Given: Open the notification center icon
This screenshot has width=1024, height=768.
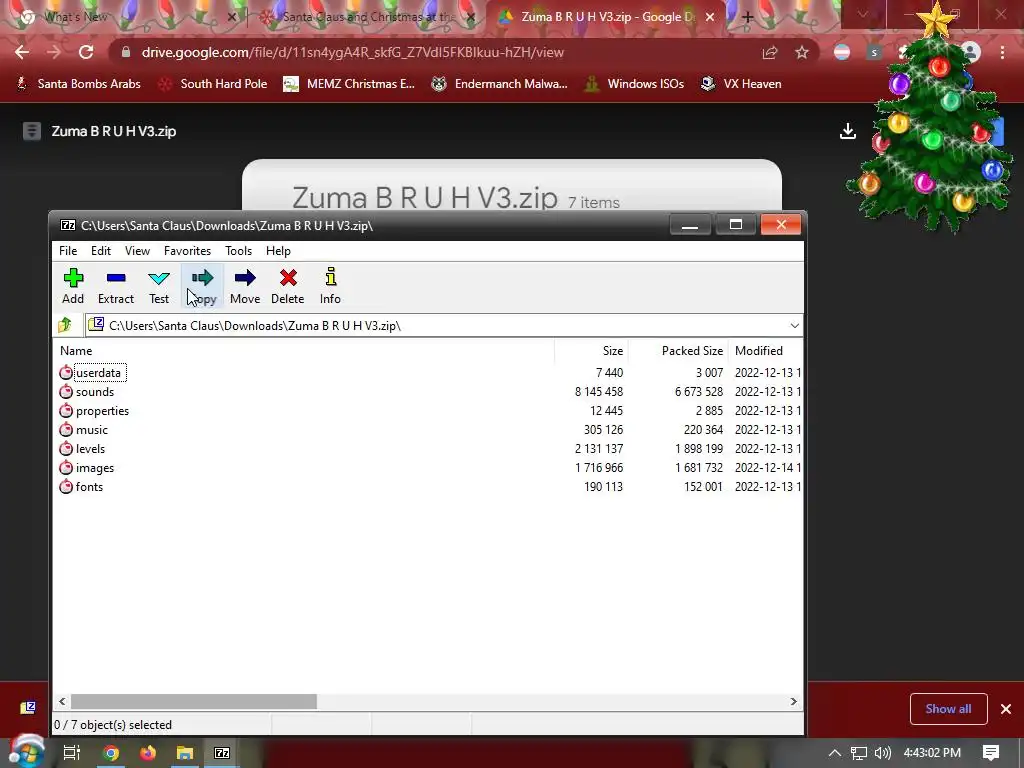Looking at the screenshot, I should point(991,753).
